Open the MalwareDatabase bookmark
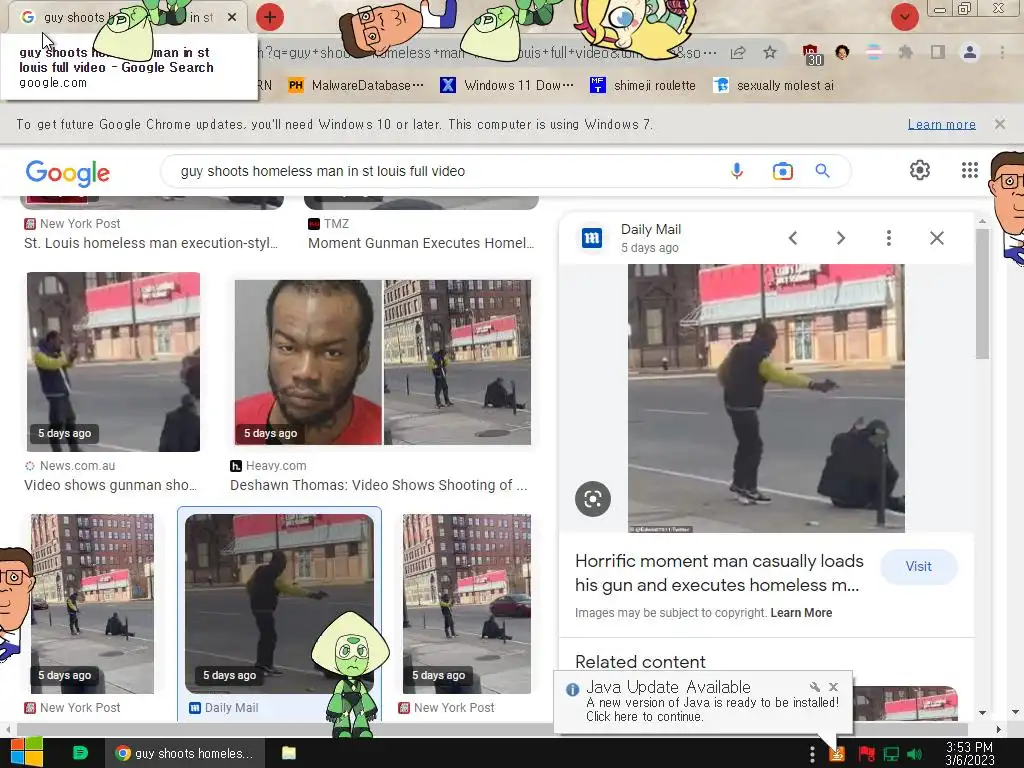Image resolution: width=1024 pixels, height=768 pixels. pos(356,86)
